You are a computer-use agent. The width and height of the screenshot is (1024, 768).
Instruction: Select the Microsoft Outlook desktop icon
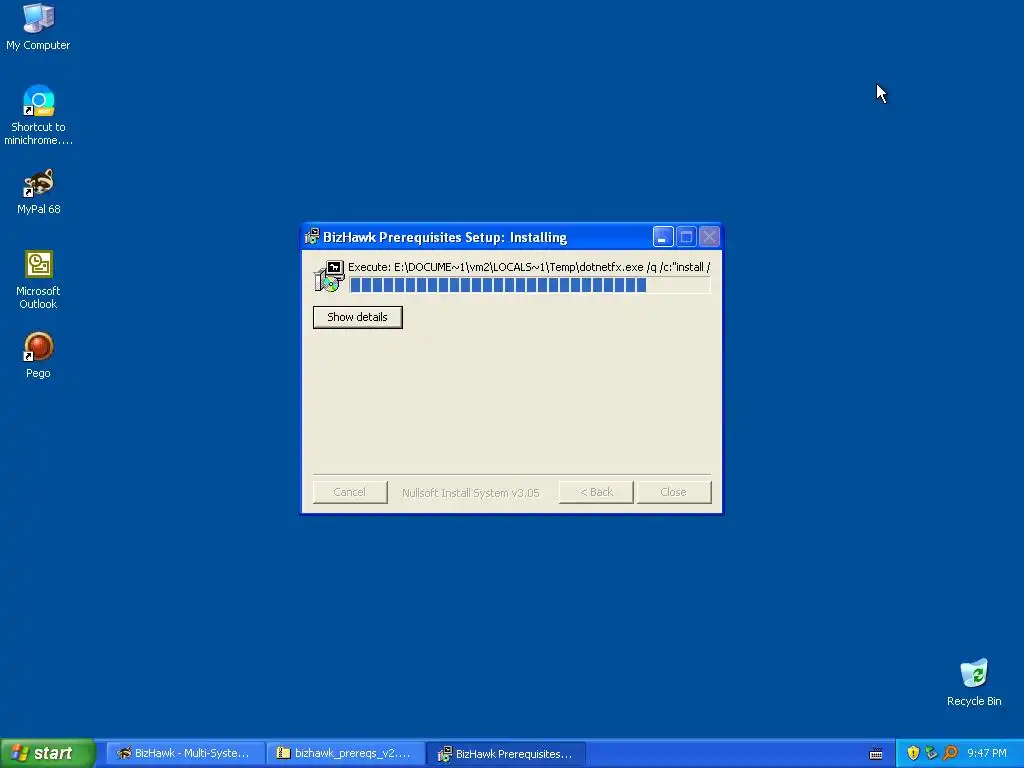(x=38, y=280)
